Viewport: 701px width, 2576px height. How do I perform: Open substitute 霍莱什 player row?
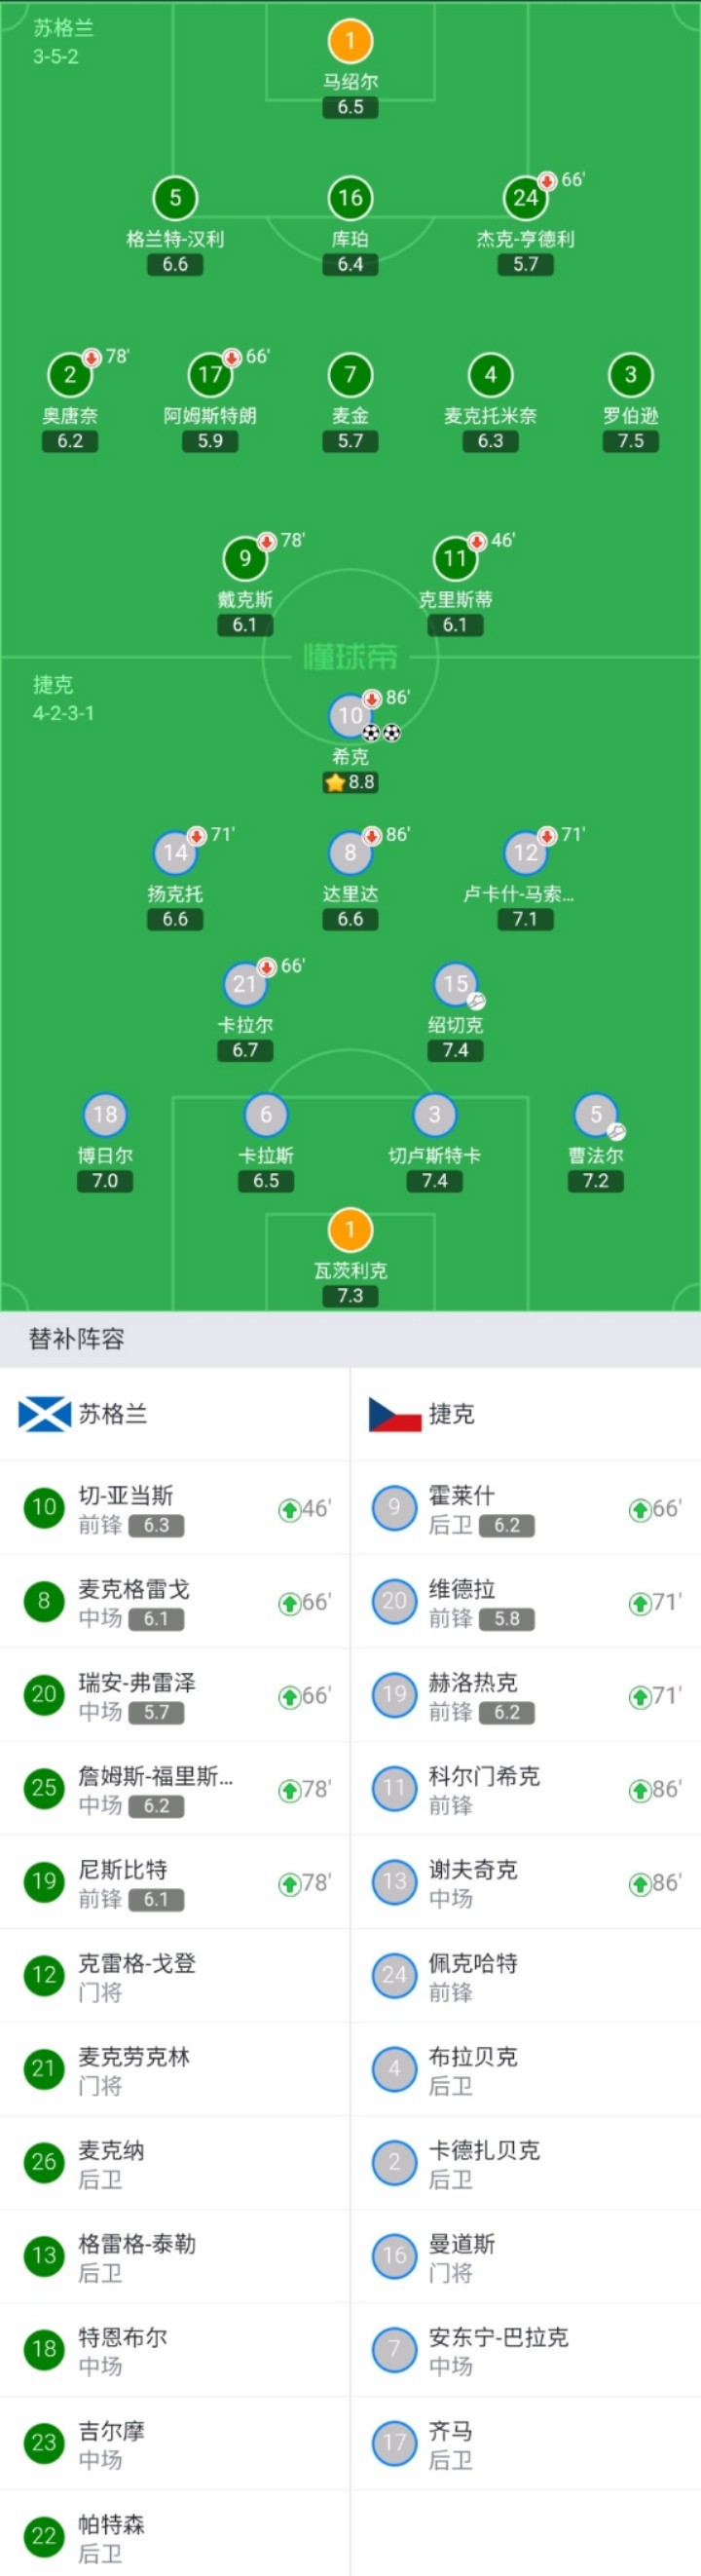[x=526, y=1509]
